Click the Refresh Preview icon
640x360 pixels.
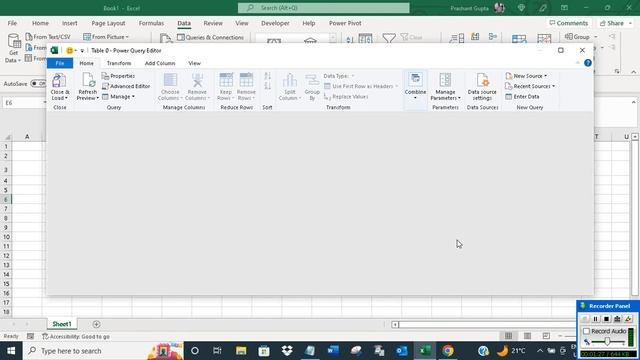[88, 81]
